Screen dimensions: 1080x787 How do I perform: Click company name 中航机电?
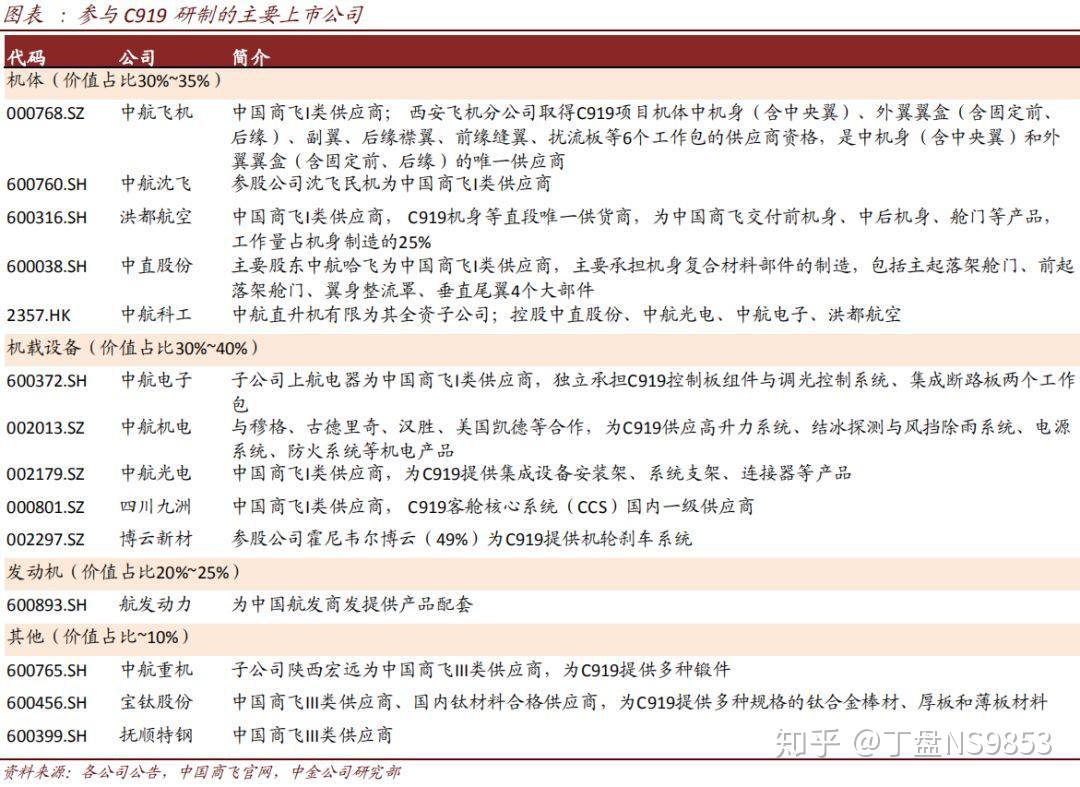(x=156, y=427)
